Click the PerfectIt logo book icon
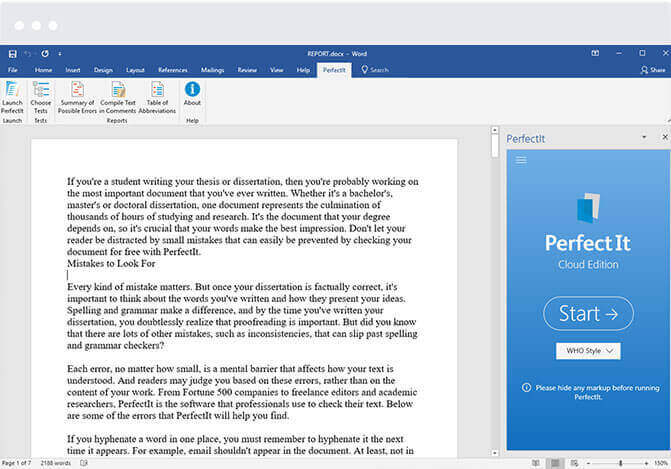 pos(588,208)
